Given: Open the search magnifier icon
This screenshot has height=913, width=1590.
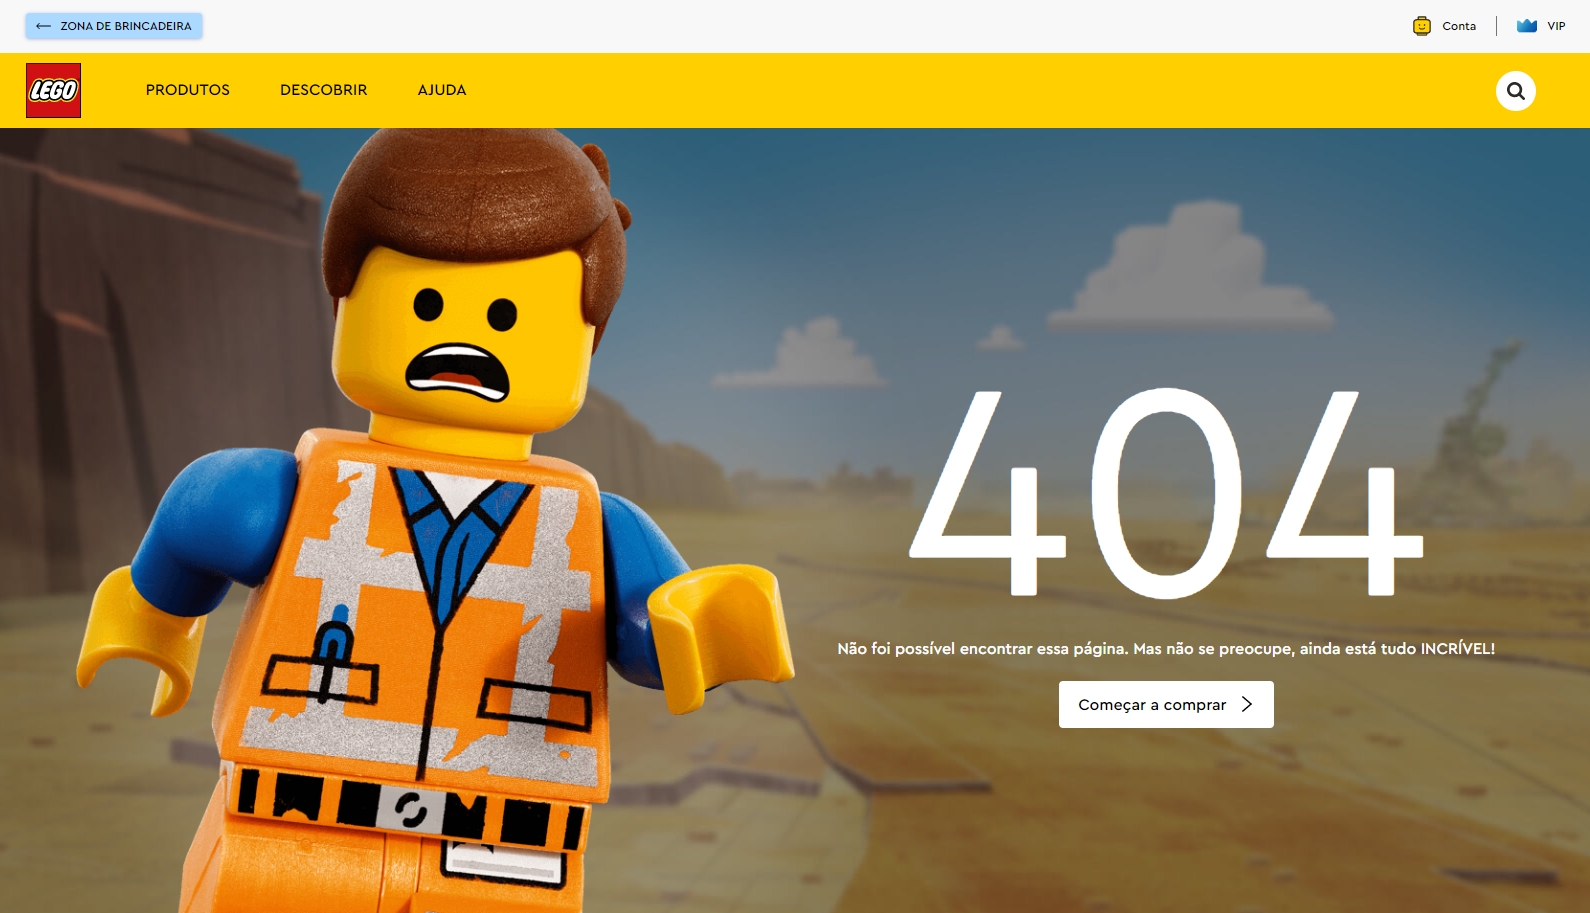Looking at the screenshot, I should 1516,91.
